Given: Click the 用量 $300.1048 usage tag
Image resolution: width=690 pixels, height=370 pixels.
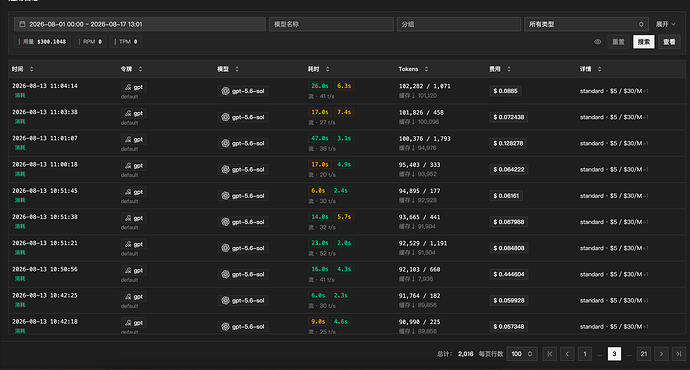Looking at the screenshot, I should (43, 42).
